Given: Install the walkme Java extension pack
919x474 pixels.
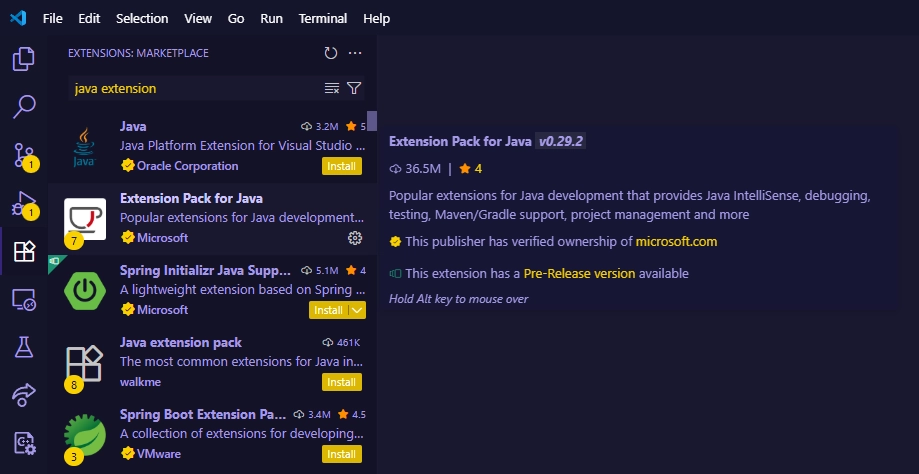Looking at the screenshot, I should [x=342, y=382].
